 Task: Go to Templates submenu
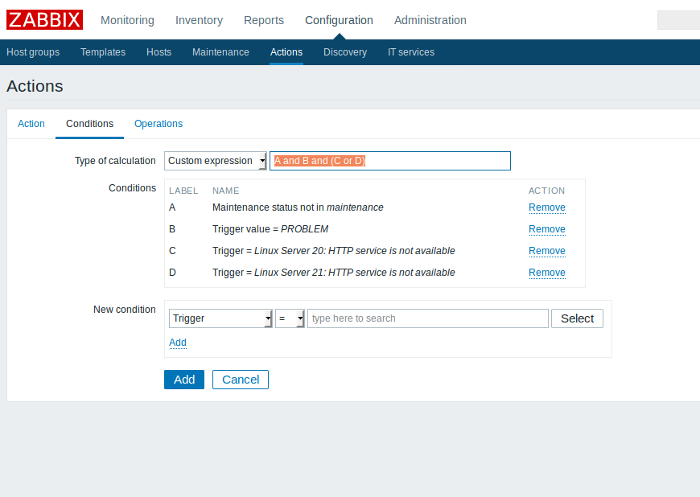(x=103, y=52)
